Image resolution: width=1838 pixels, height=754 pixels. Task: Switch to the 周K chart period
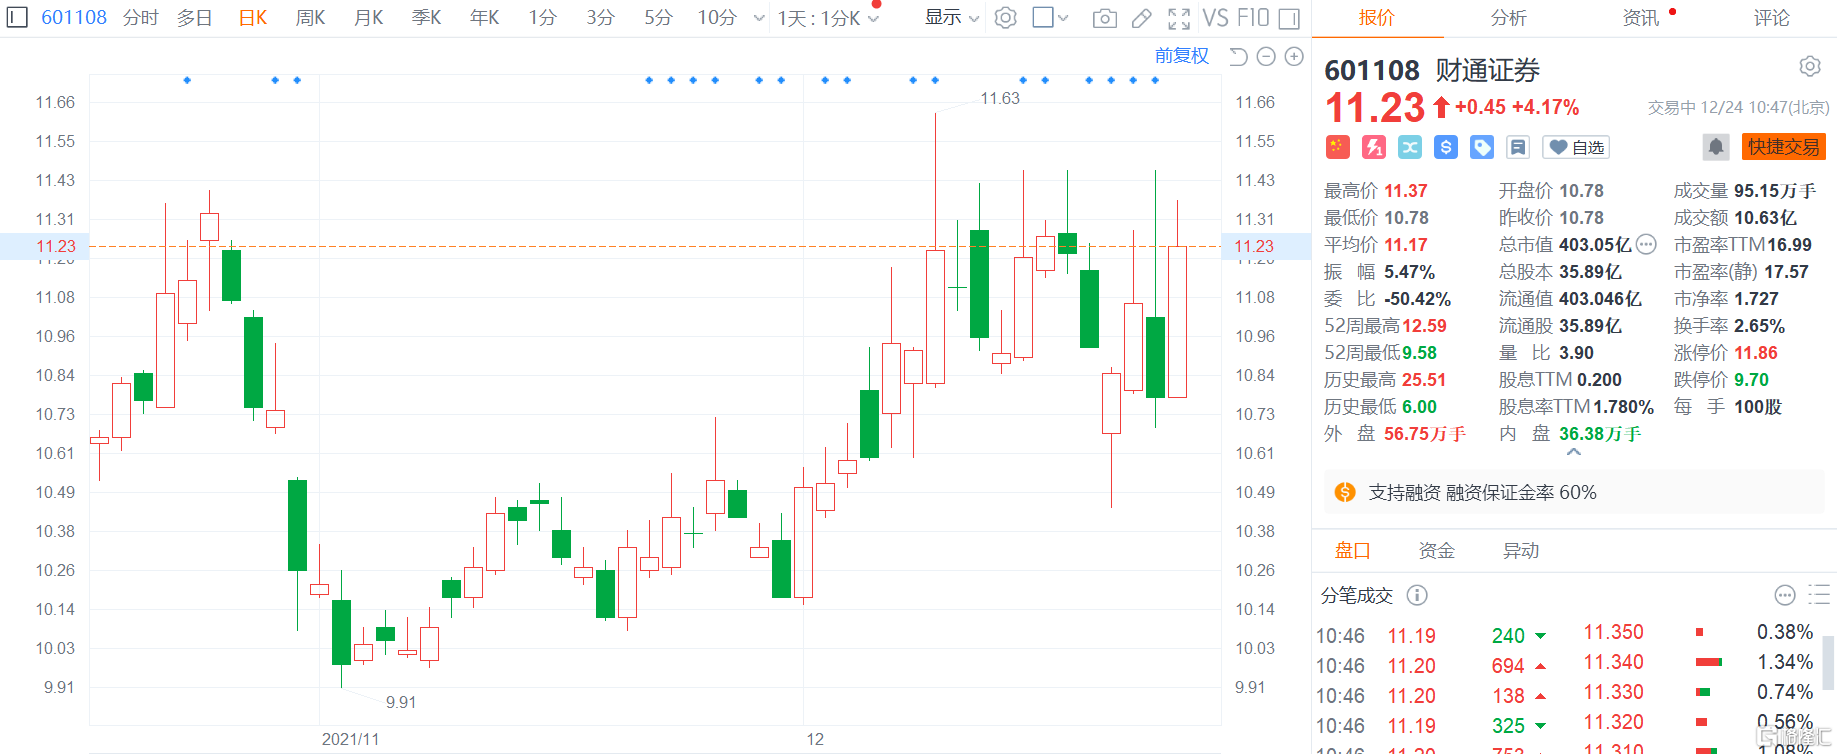point(310,18)
